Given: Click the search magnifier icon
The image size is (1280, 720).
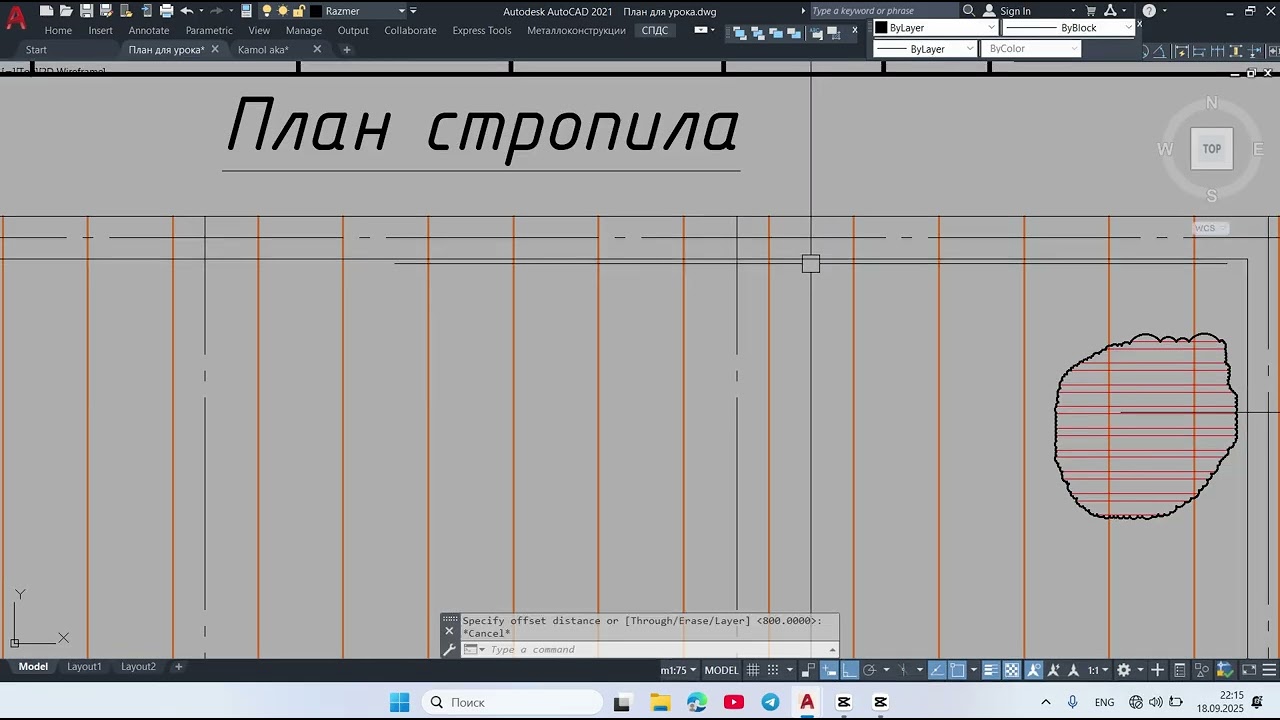Looking at the screenshot, I should (x=968, y=11).
